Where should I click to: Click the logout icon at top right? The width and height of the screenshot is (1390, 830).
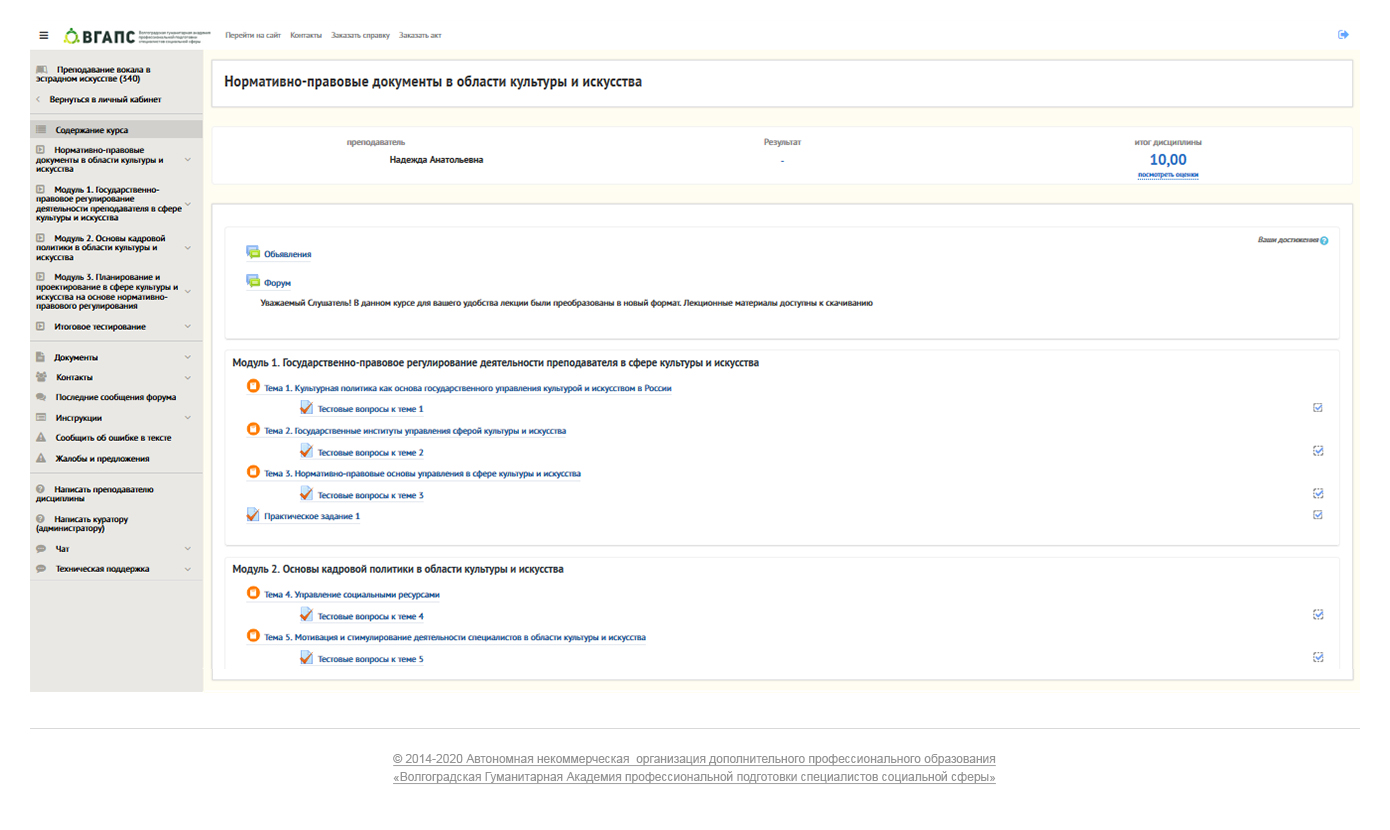click(1343, 35)
